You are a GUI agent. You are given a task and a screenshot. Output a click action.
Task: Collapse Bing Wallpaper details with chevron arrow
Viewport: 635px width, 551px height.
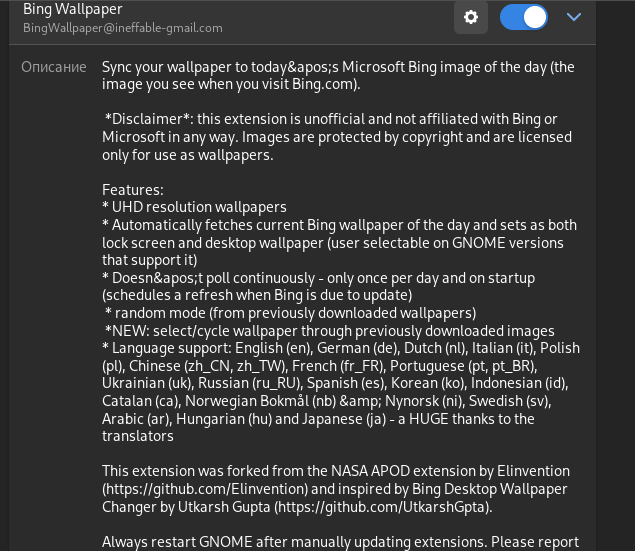574,17
